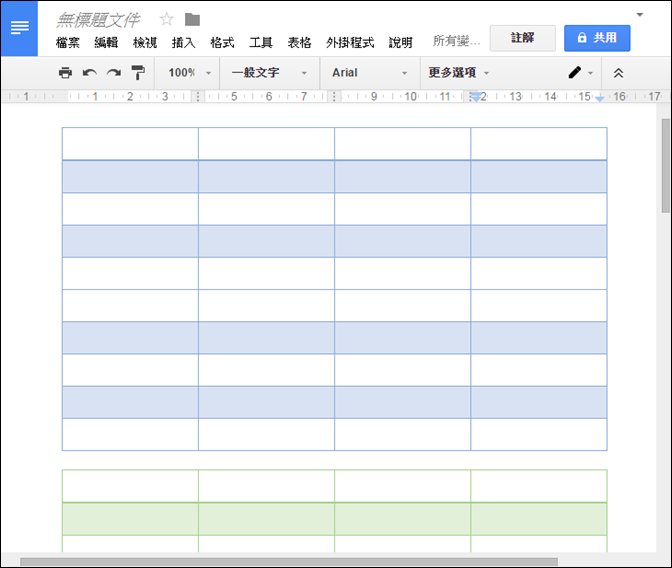This screenshot has width=672, height=568.
Task: Undo the last action
Action: (90, 73)
